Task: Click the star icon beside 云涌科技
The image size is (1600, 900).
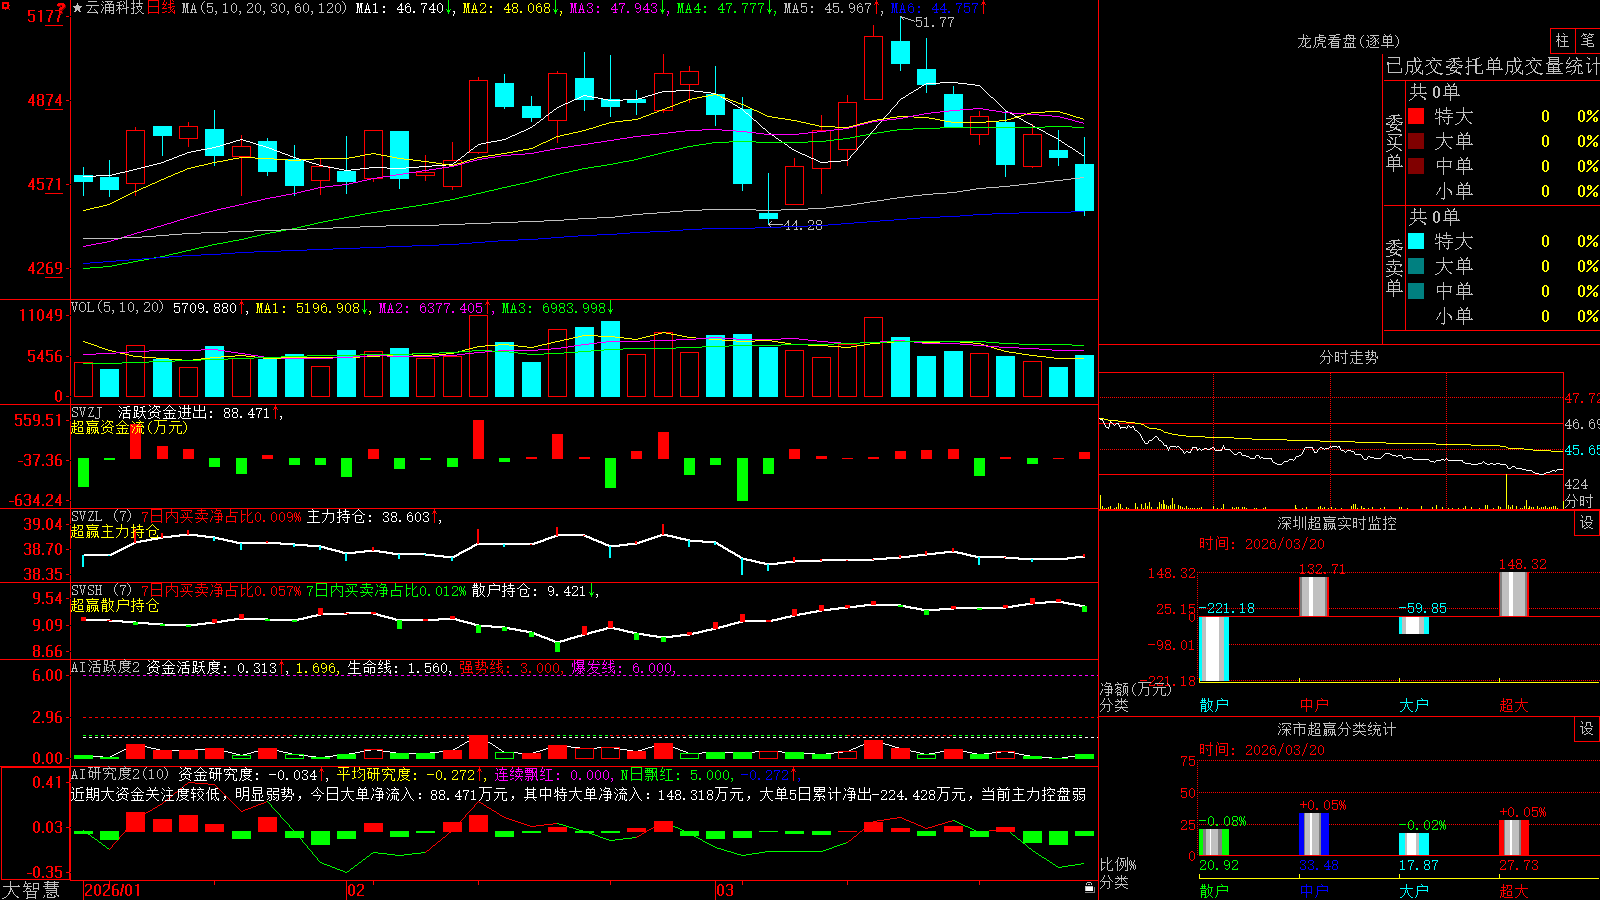Action: (x=77, y=8)
